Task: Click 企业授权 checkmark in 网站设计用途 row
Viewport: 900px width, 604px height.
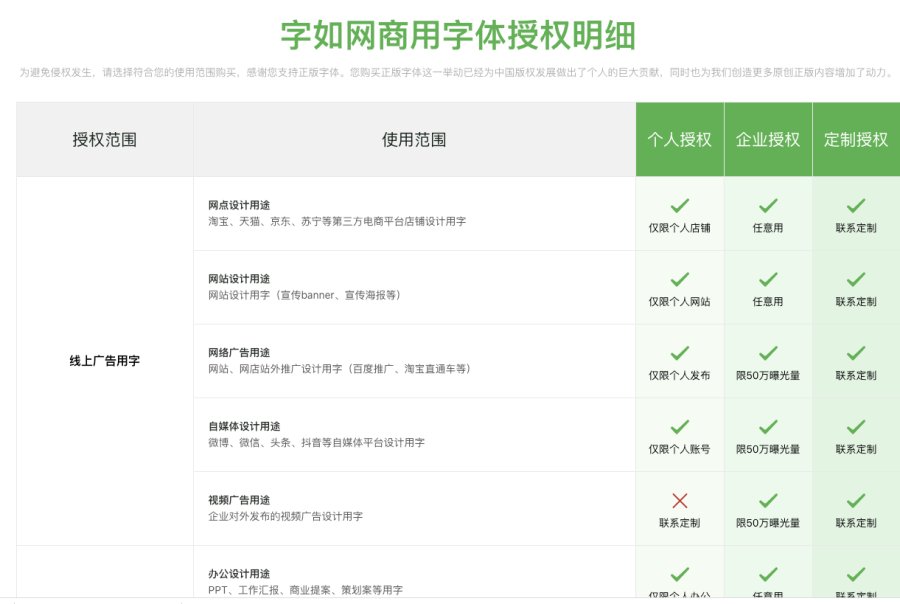Action: coord(768,280)
